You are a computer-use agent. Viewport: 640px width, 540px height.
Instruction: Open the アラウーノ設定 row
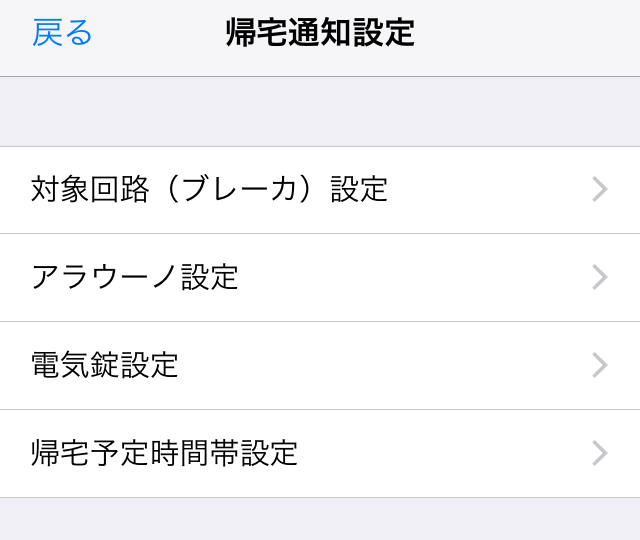coord(320,277)
